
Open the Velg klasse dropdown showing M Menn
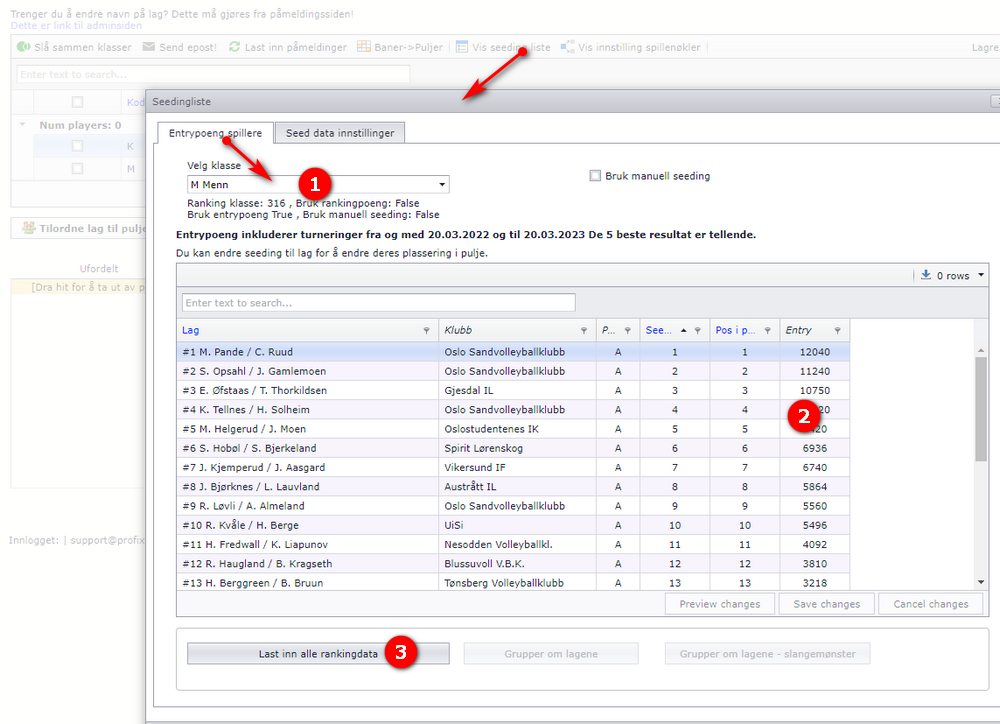click(x=318, y=184)
